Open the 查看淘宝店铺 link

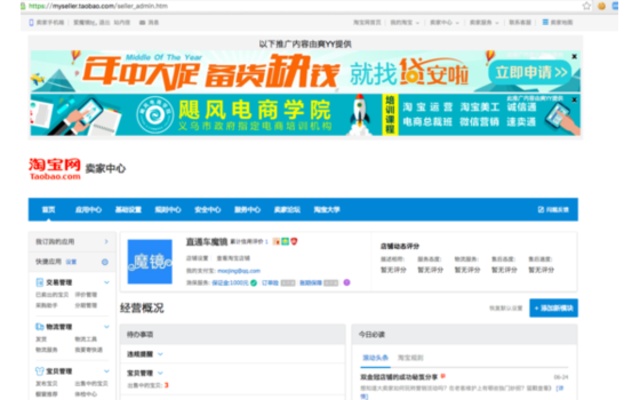click(x=233, y=258)
